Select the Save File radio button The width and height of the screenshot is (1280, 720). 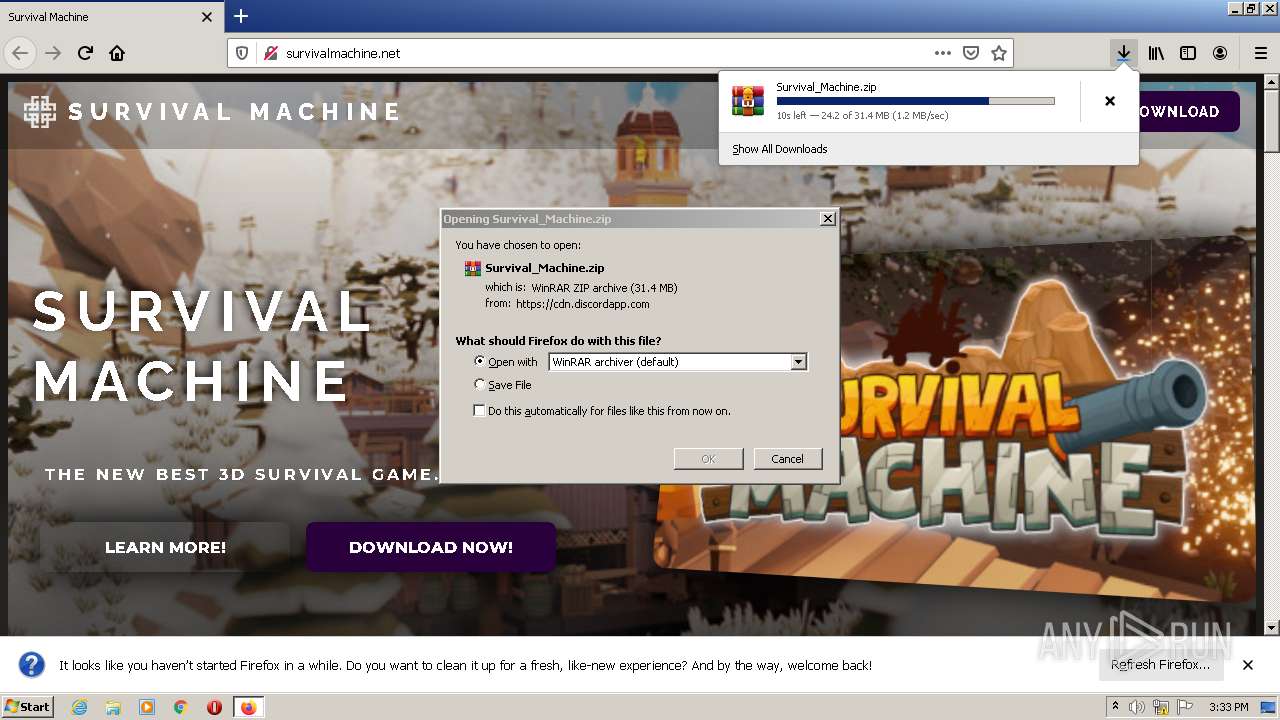click(480, 384)
